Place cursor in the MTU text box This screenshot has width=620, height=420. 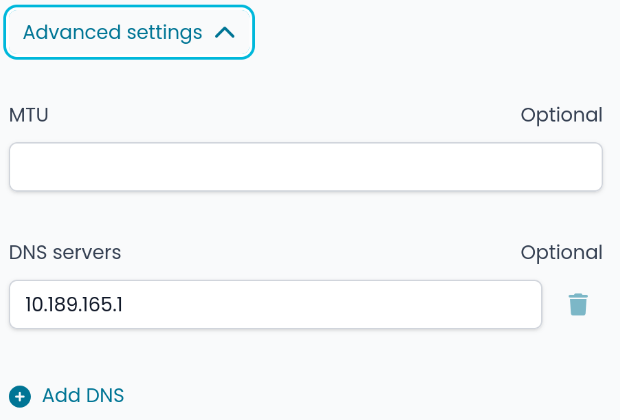coord(305,167)
